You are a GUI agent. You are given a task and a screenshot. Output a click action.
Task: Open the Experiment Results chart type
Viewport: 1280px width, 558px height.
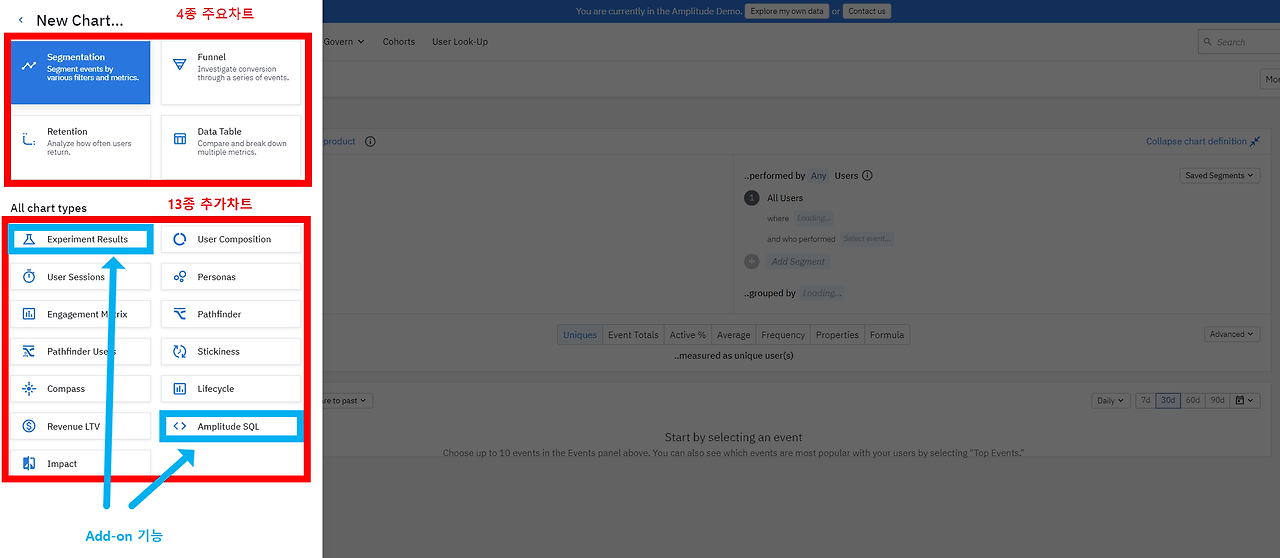(81, 239)
